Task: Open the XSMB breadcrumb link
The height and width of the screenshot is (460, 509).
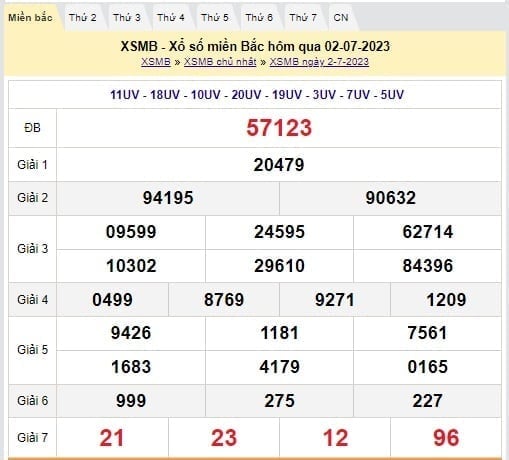Action: [x=156, y=62]
